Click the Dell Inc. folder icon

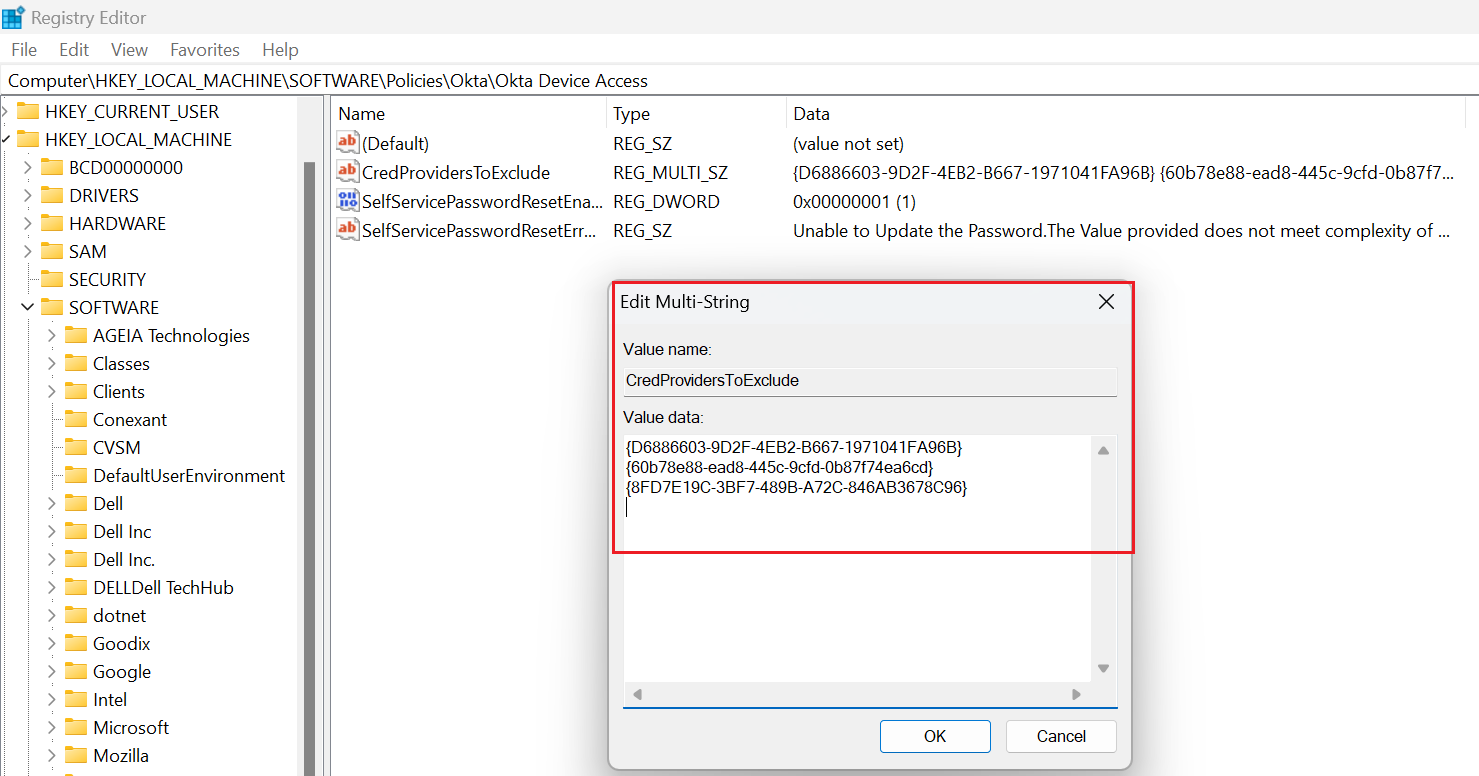pos(76,560)
